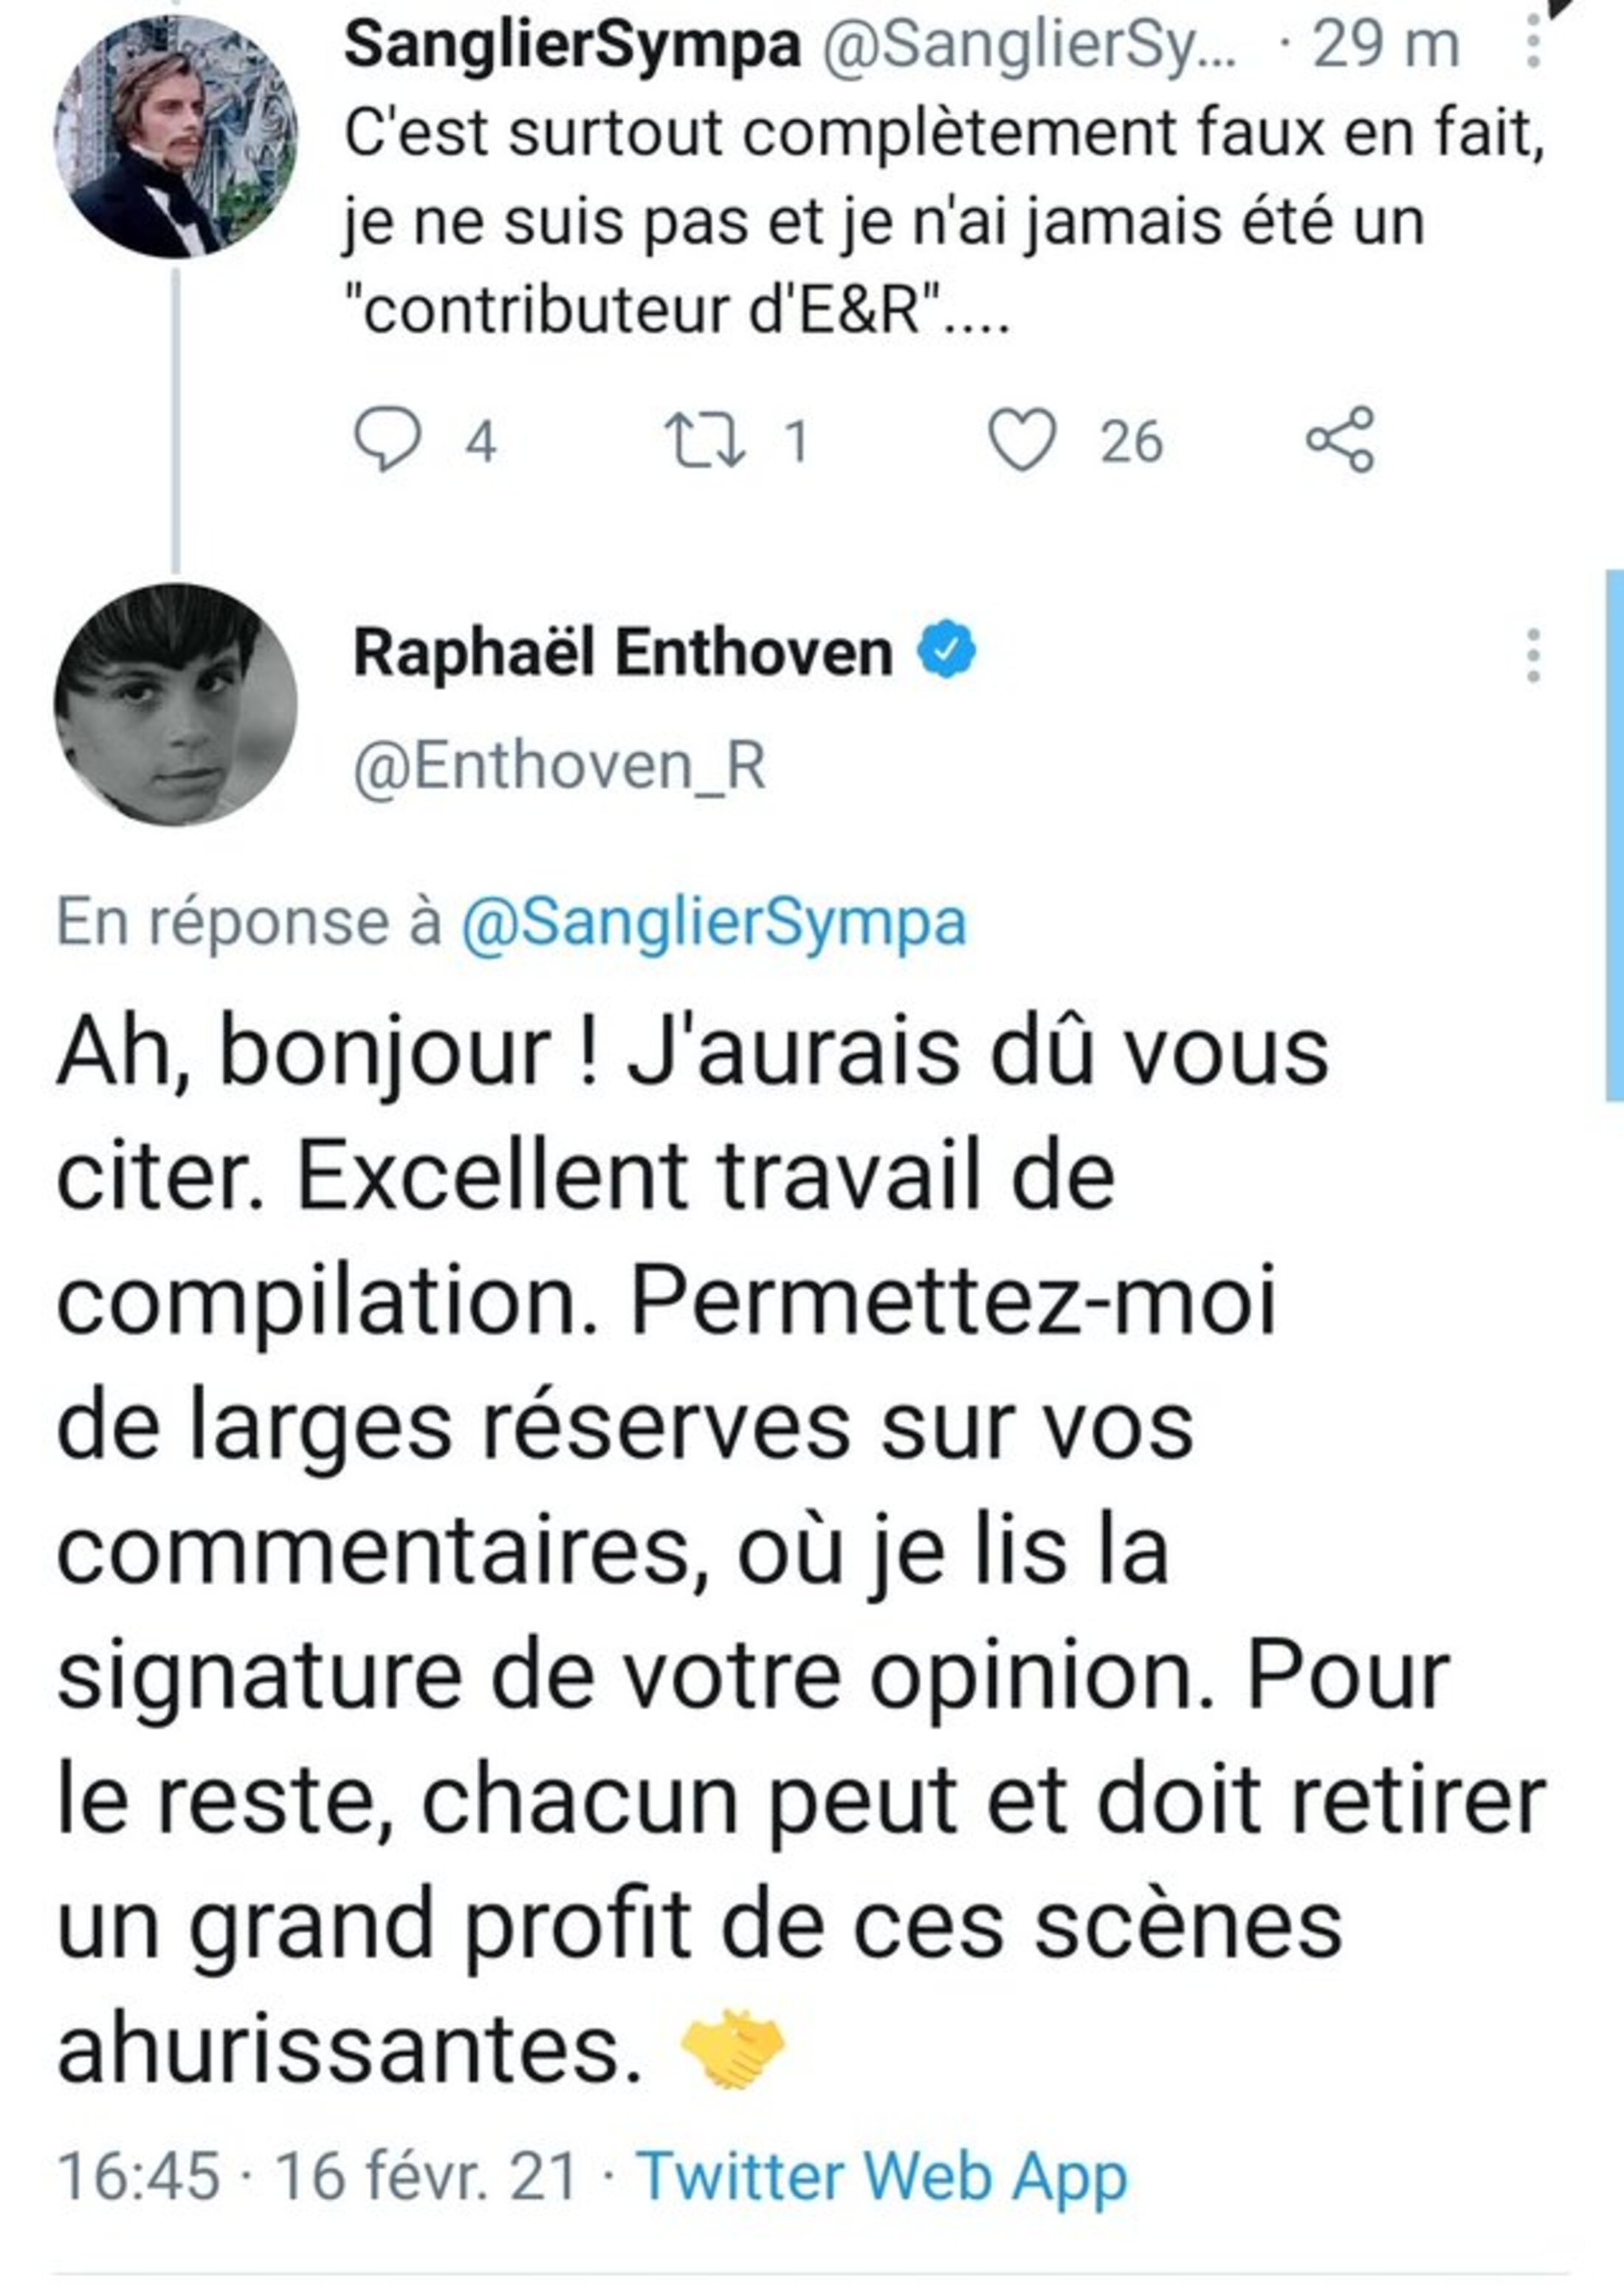Like SanglierSympa's tweet with the heart
Viewport: 1624px width, 2288px height.
pyautogui.click(x=1021, y=441)
